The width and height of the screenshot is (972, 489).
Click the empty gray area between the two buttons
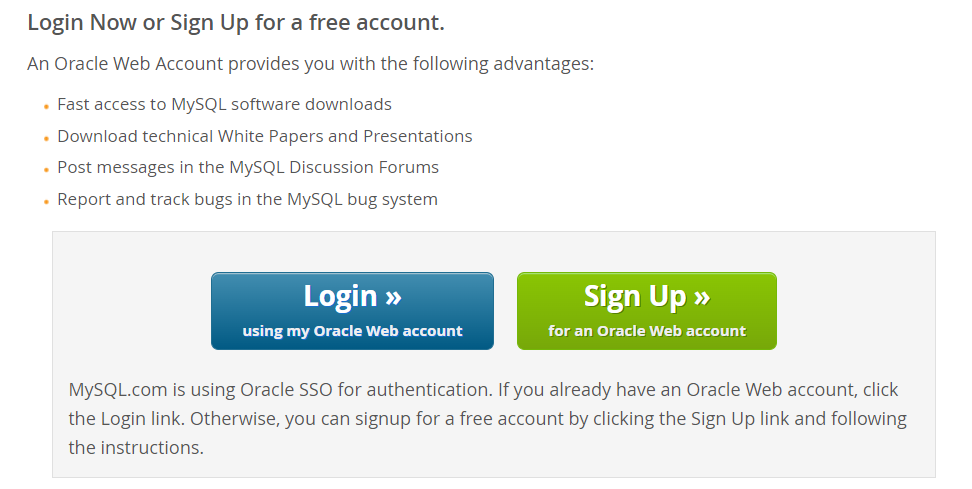point(505,310)
